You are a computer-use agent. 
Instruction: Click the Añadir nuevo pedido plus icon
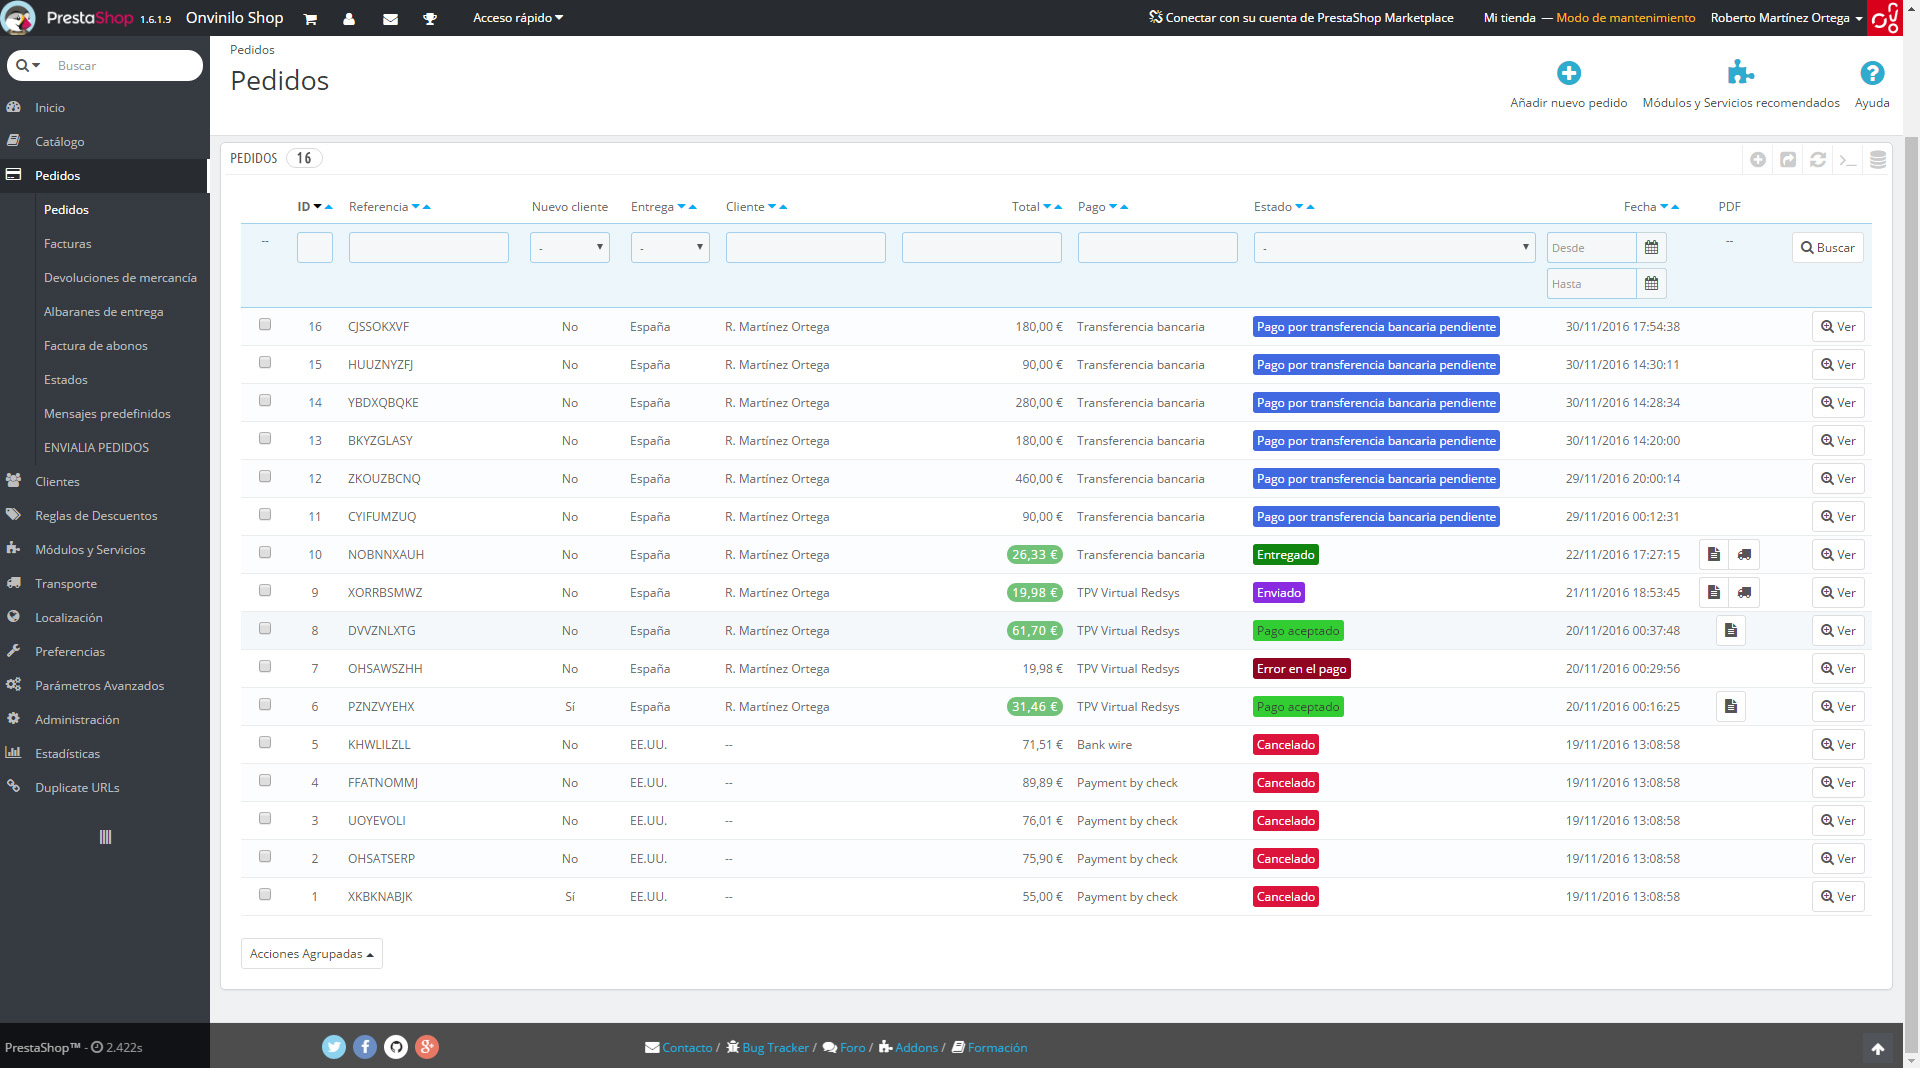(1568, 73)
